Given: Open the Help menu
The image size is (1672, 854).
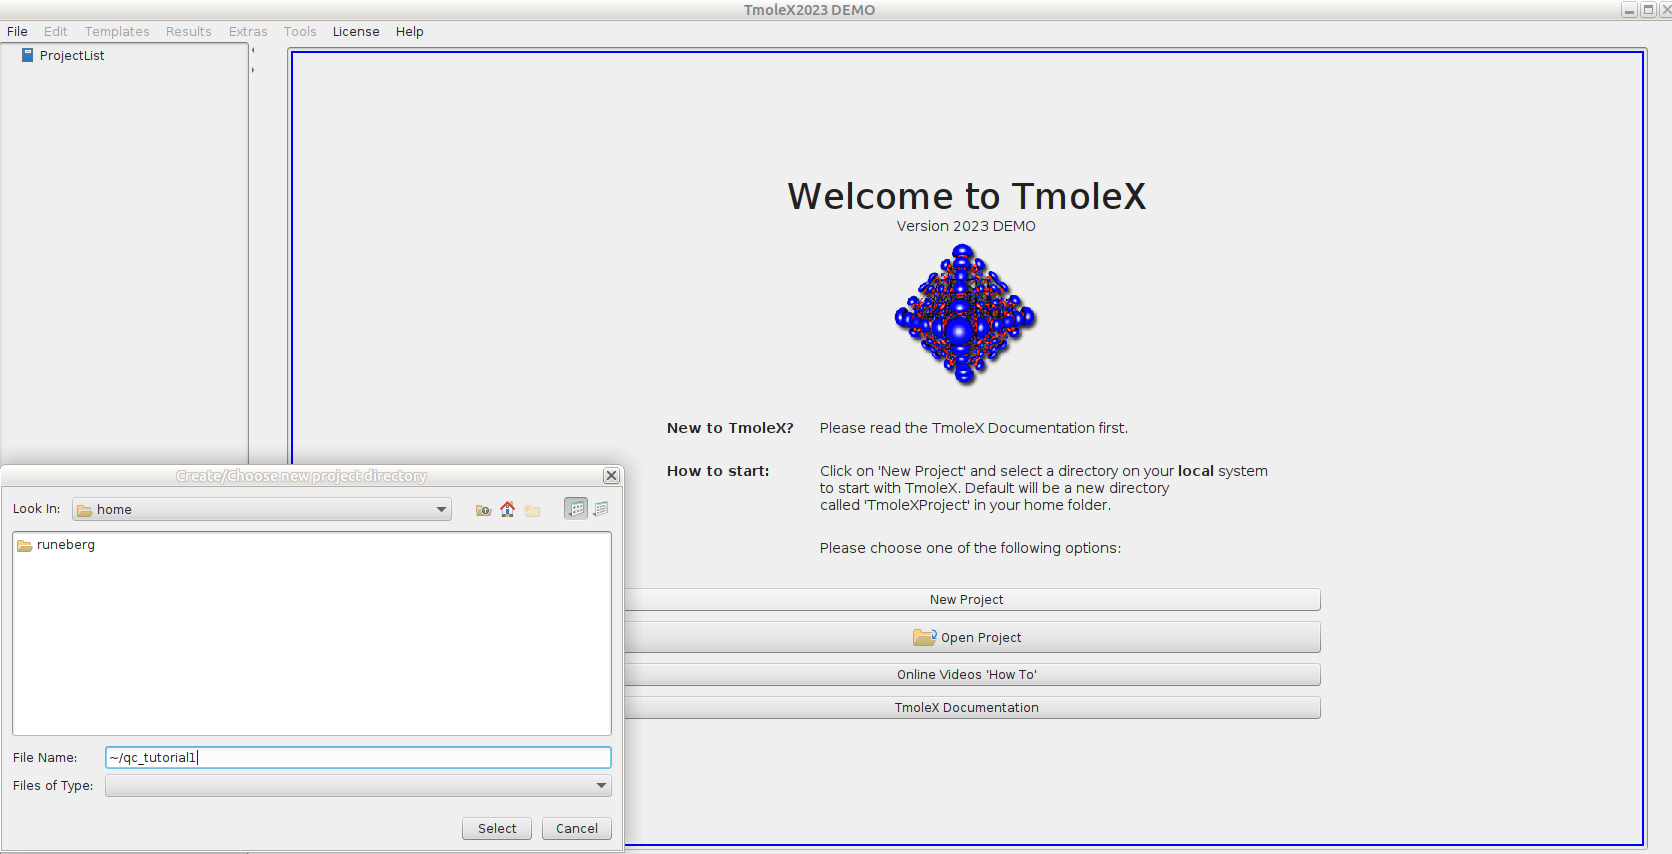Looking at the screenshot, I should [410, 32].
